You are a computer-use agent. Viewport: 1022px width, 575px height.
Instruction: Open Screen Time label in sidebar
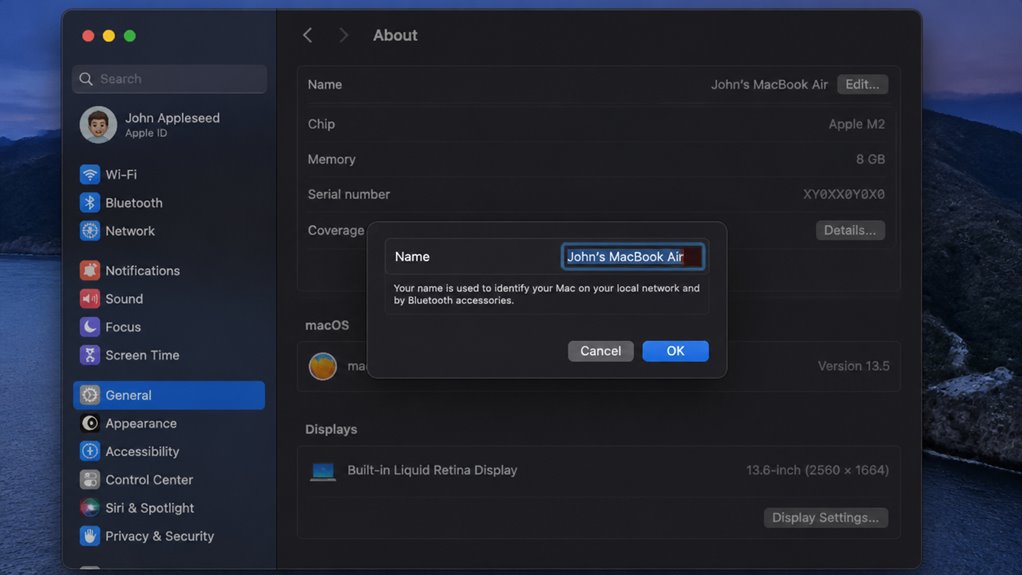click(x=142, y=355)
